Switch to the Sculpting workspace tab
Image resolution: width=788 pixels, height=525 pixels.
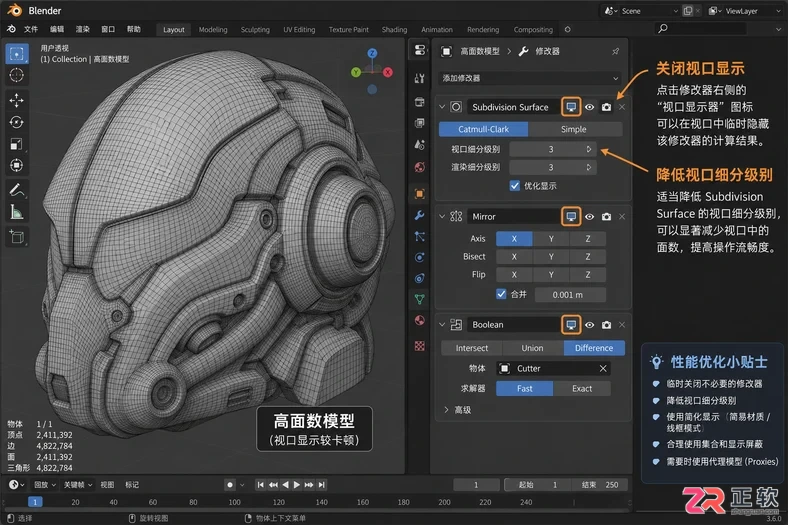(x=255, y=30)
